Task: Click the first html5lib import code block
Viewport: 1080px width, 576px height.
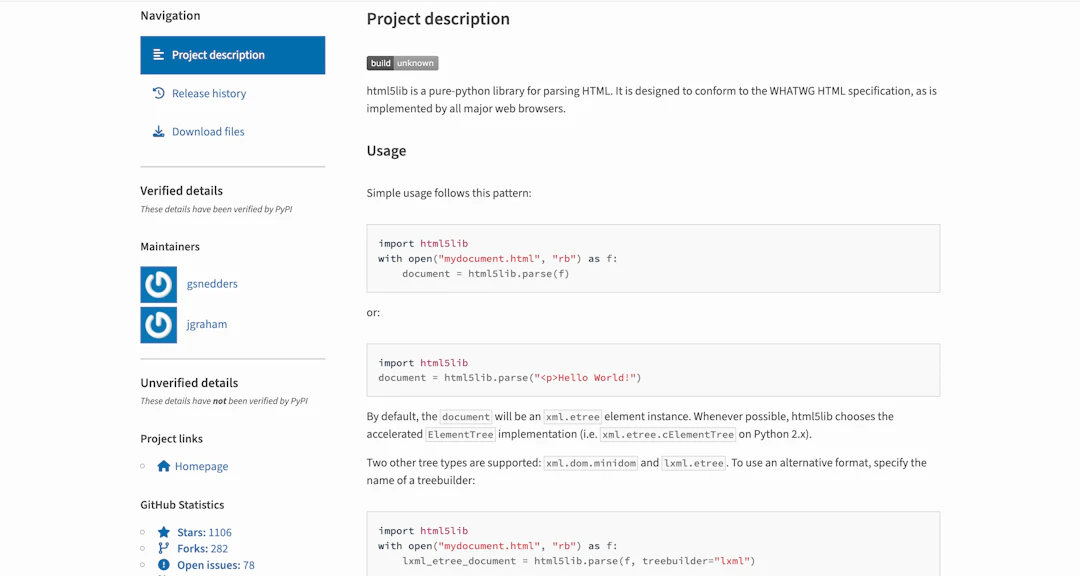Action: coord(653,258)
